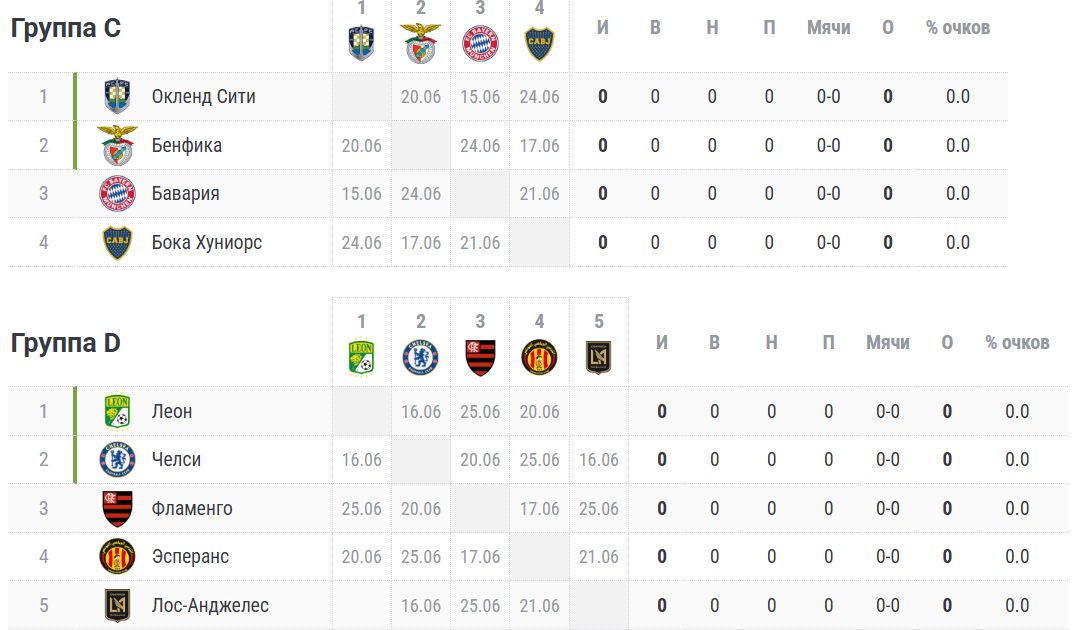Click Boca Juniors crest next to Бока Хуниорс

117,243
